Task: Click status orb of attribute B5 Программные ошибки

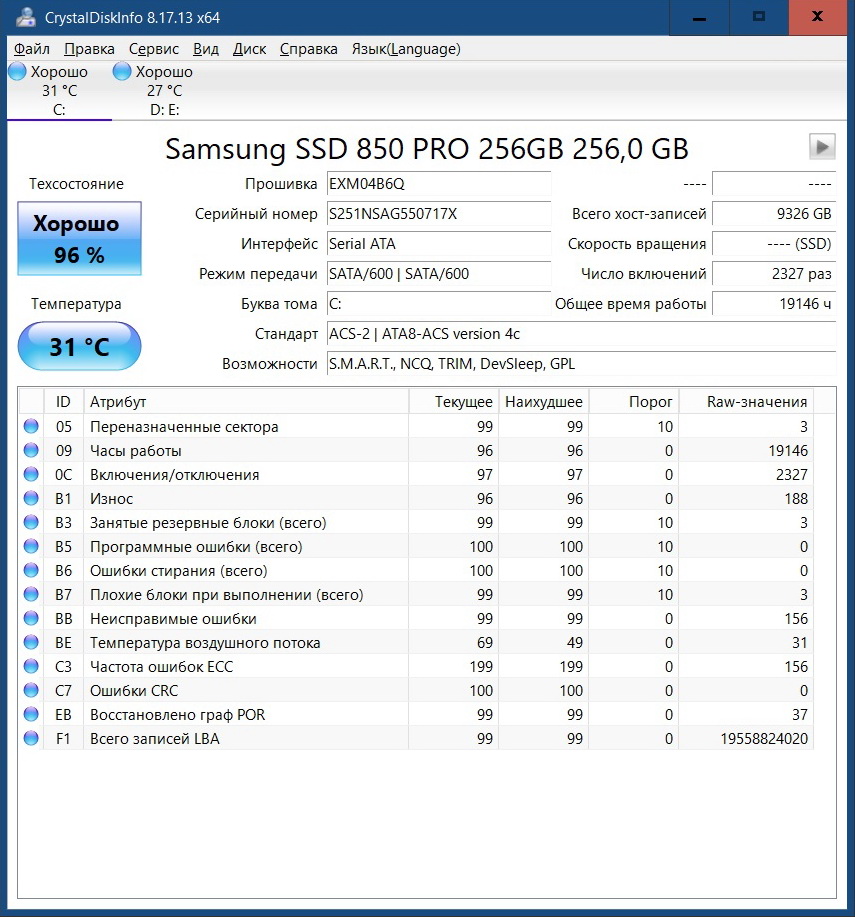Action: pos(31,546)
